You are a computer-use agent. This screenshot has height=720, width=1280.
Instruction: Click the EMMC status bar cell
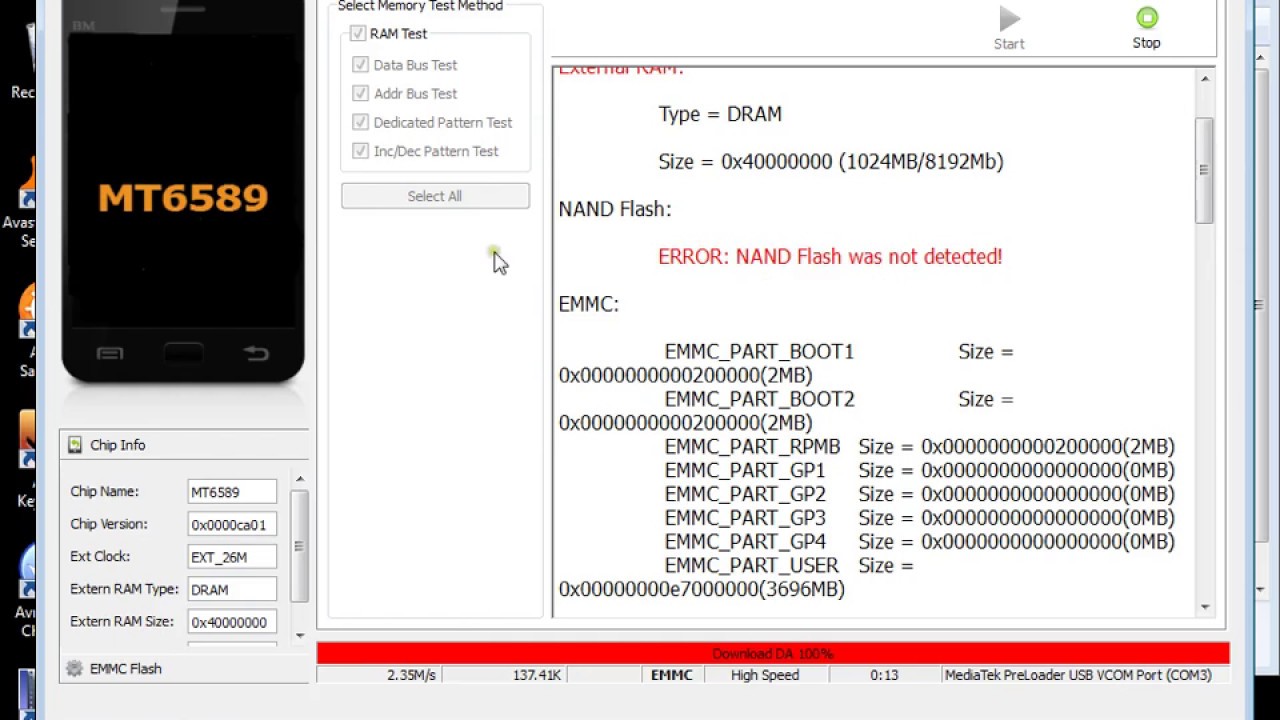(672, 675)
